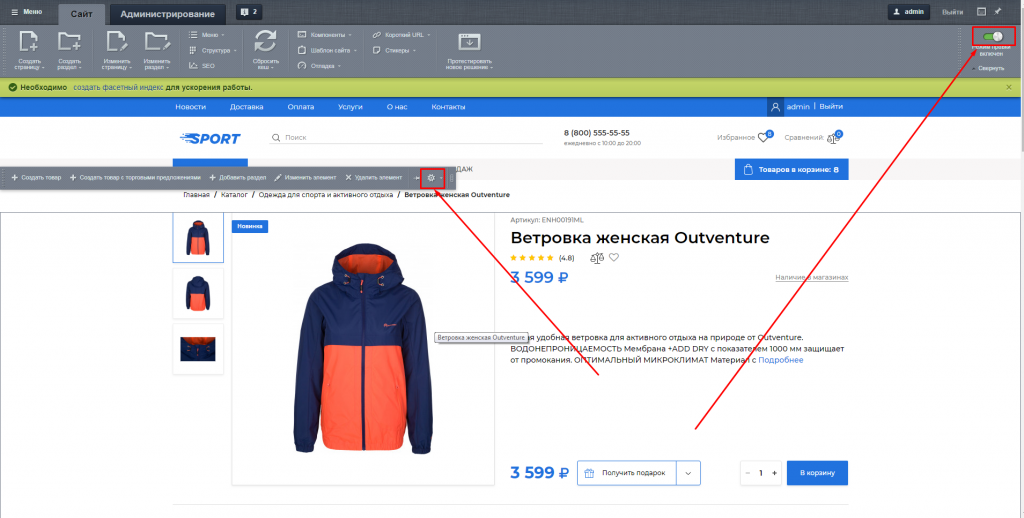The image size is (1024, 518).
Task: Collapse the panel with Свернуть
Action: (x=987, y=68)
